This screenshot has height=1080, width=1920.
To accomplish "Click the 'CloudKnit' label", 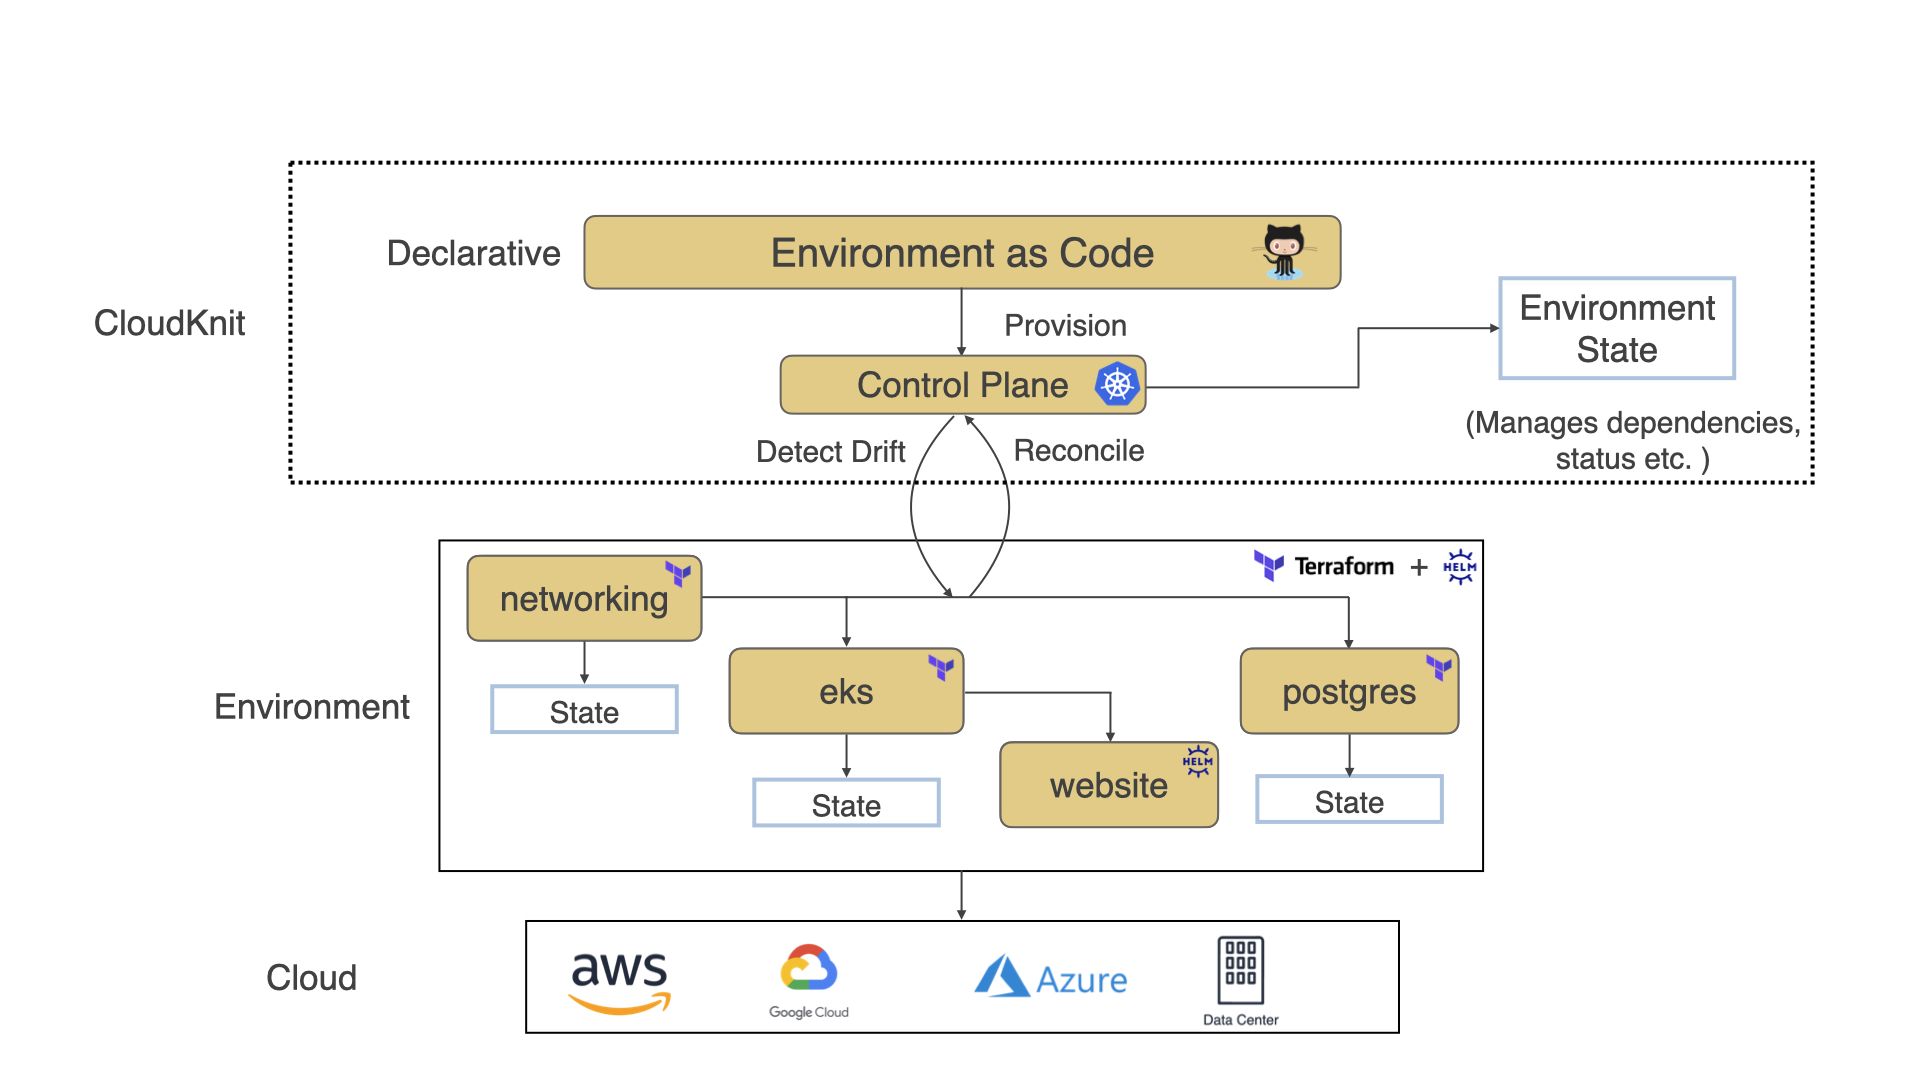I will click(x=169, y=323).
